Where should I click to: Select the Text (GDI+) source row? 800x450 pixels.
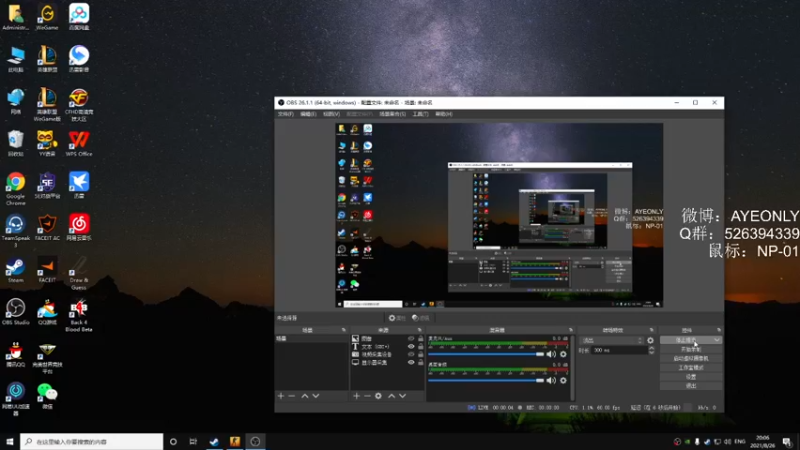388,346
